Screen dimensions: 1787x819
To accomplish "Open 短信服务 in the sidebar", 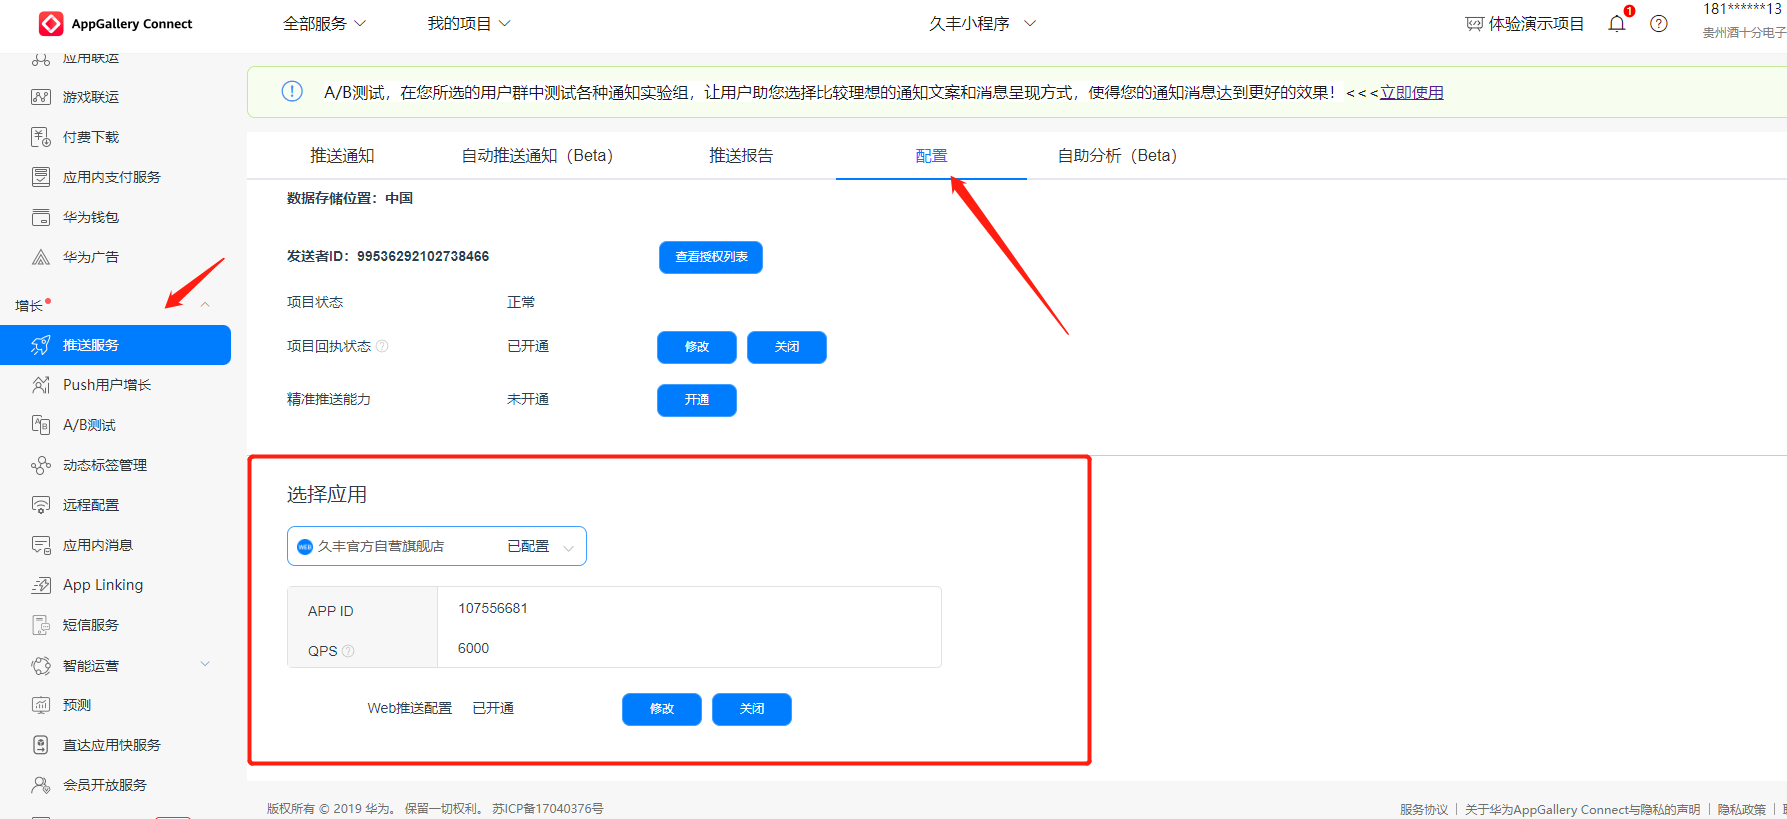I will tap(91, 625).
